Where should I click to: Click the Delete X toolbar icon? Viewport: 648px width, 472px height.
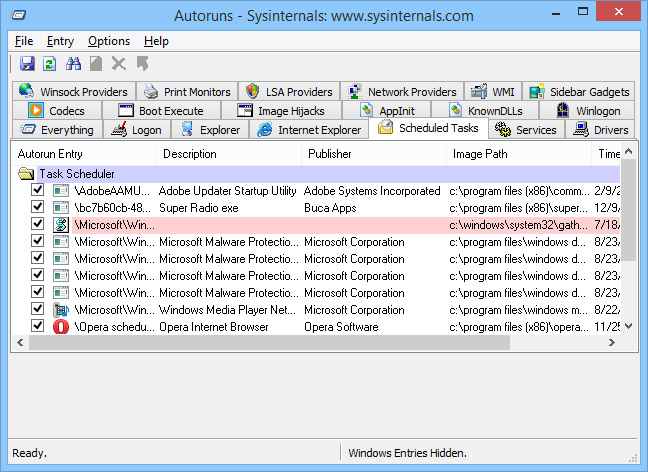point(119,64)
